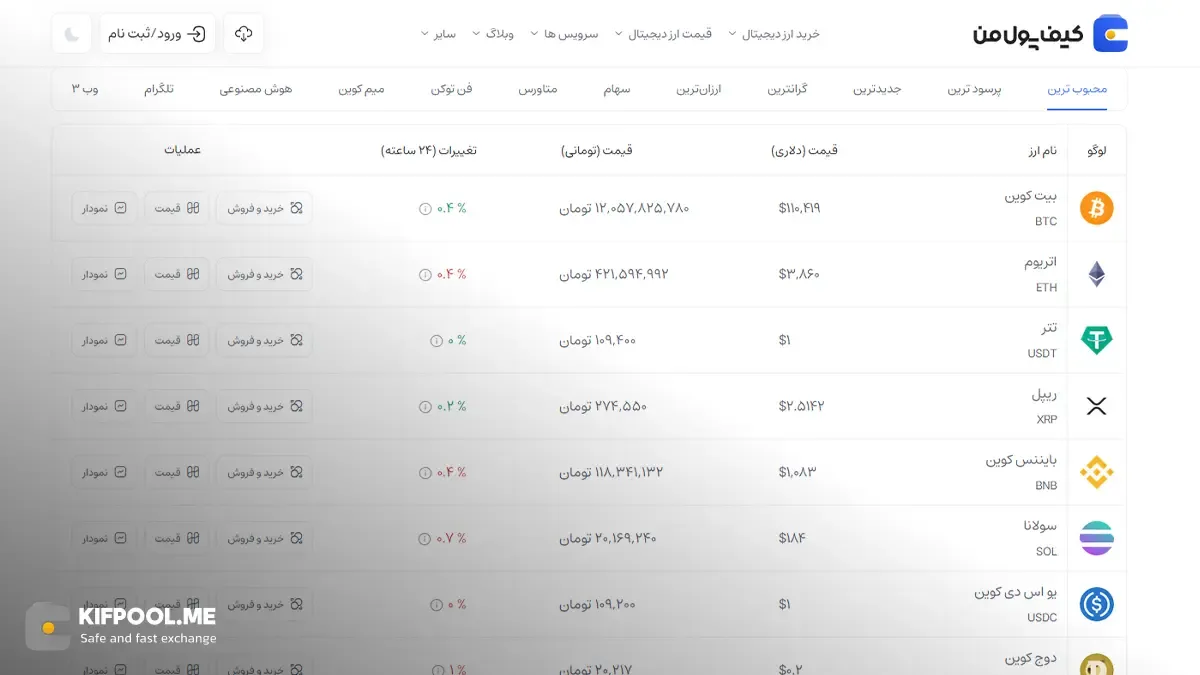Click خرید و فروش for BNB row

[264, 472]
